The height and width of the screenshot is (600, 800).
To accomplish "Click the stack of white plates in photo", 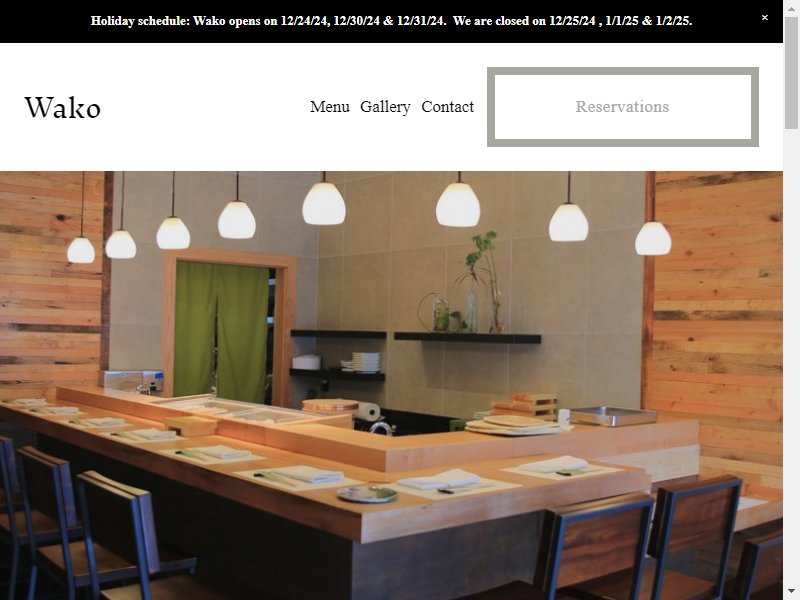I will pyautogui.click(x=365, y=362).
